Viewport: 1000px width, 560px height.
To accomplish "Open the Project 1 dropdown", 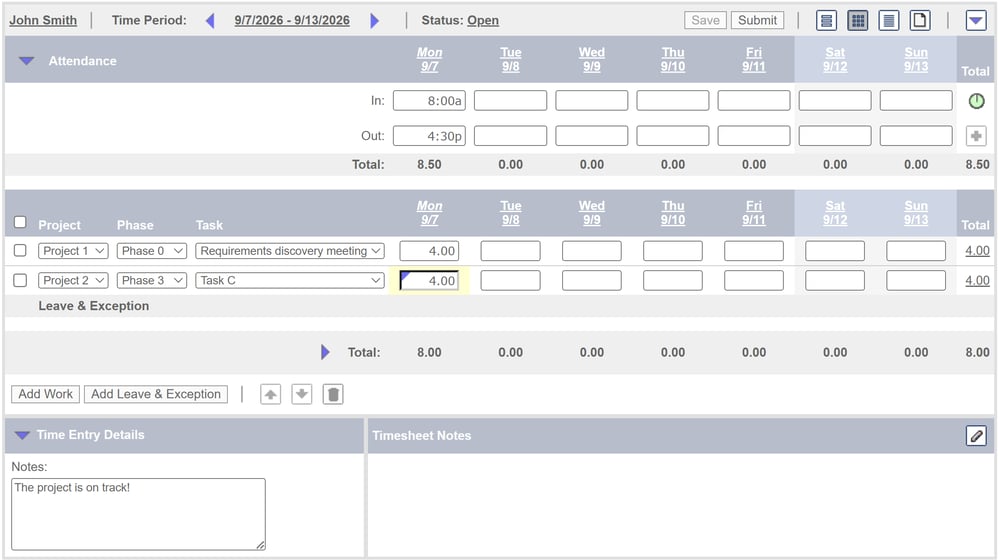I will 73,251.
